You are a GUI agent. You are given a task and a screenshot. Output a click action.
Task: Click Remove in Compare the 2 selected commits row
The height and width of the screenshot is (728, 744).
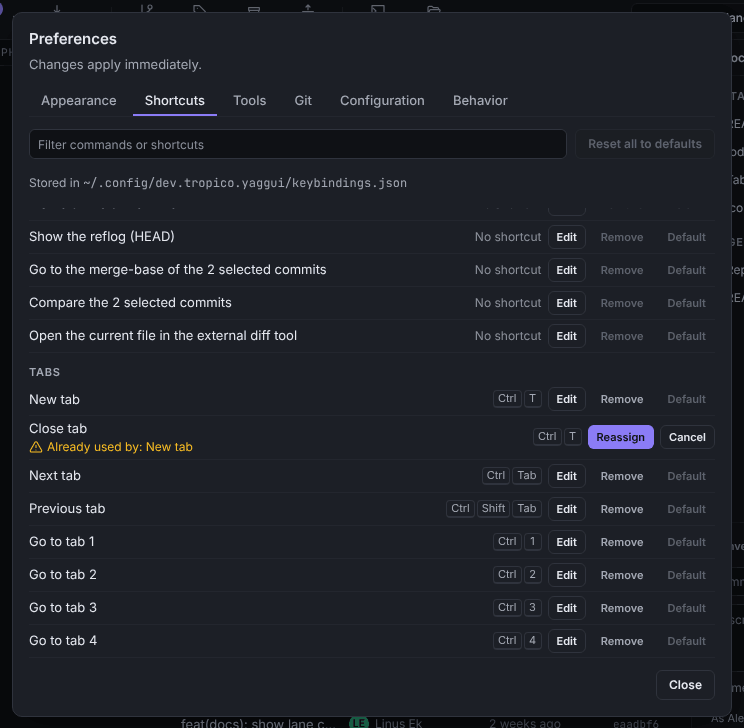pos(622,303)
